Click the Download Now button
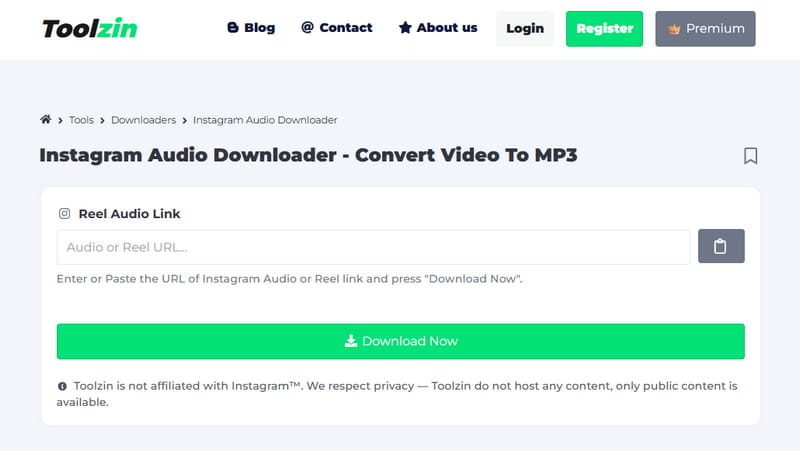This screenshot has height=451, width=800. click(401, 341)
